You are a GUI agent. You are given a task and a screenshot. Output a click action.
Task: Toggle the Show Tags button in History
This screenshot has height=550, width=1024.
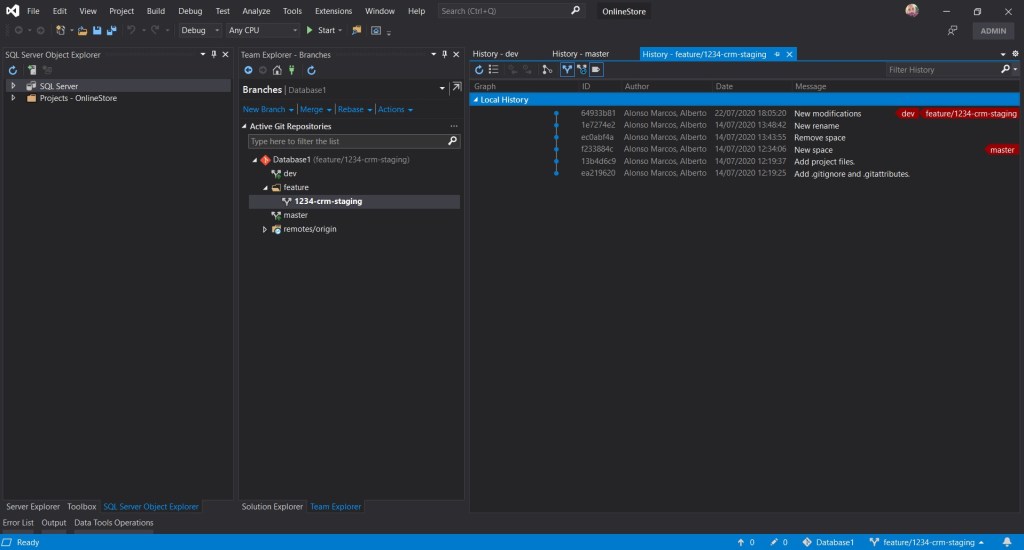(596, 70)
